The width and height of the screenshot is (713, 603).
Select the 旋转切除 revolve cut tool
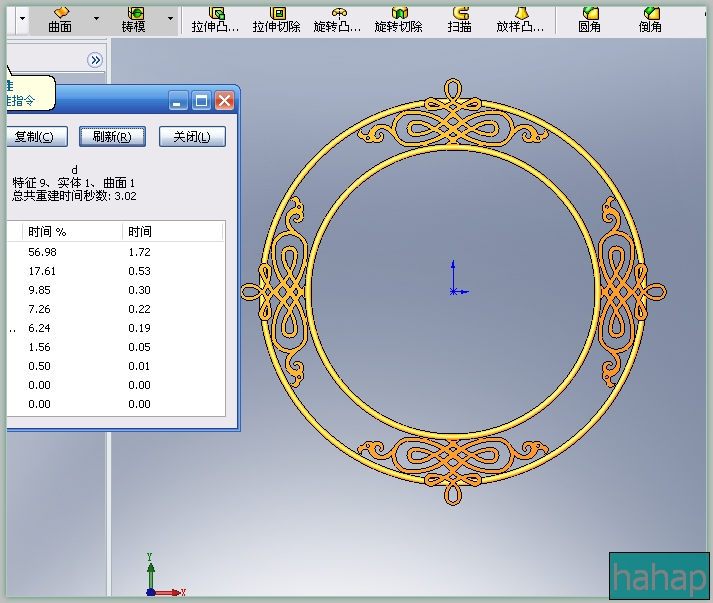pyautogui.click(x=398, y=20)
